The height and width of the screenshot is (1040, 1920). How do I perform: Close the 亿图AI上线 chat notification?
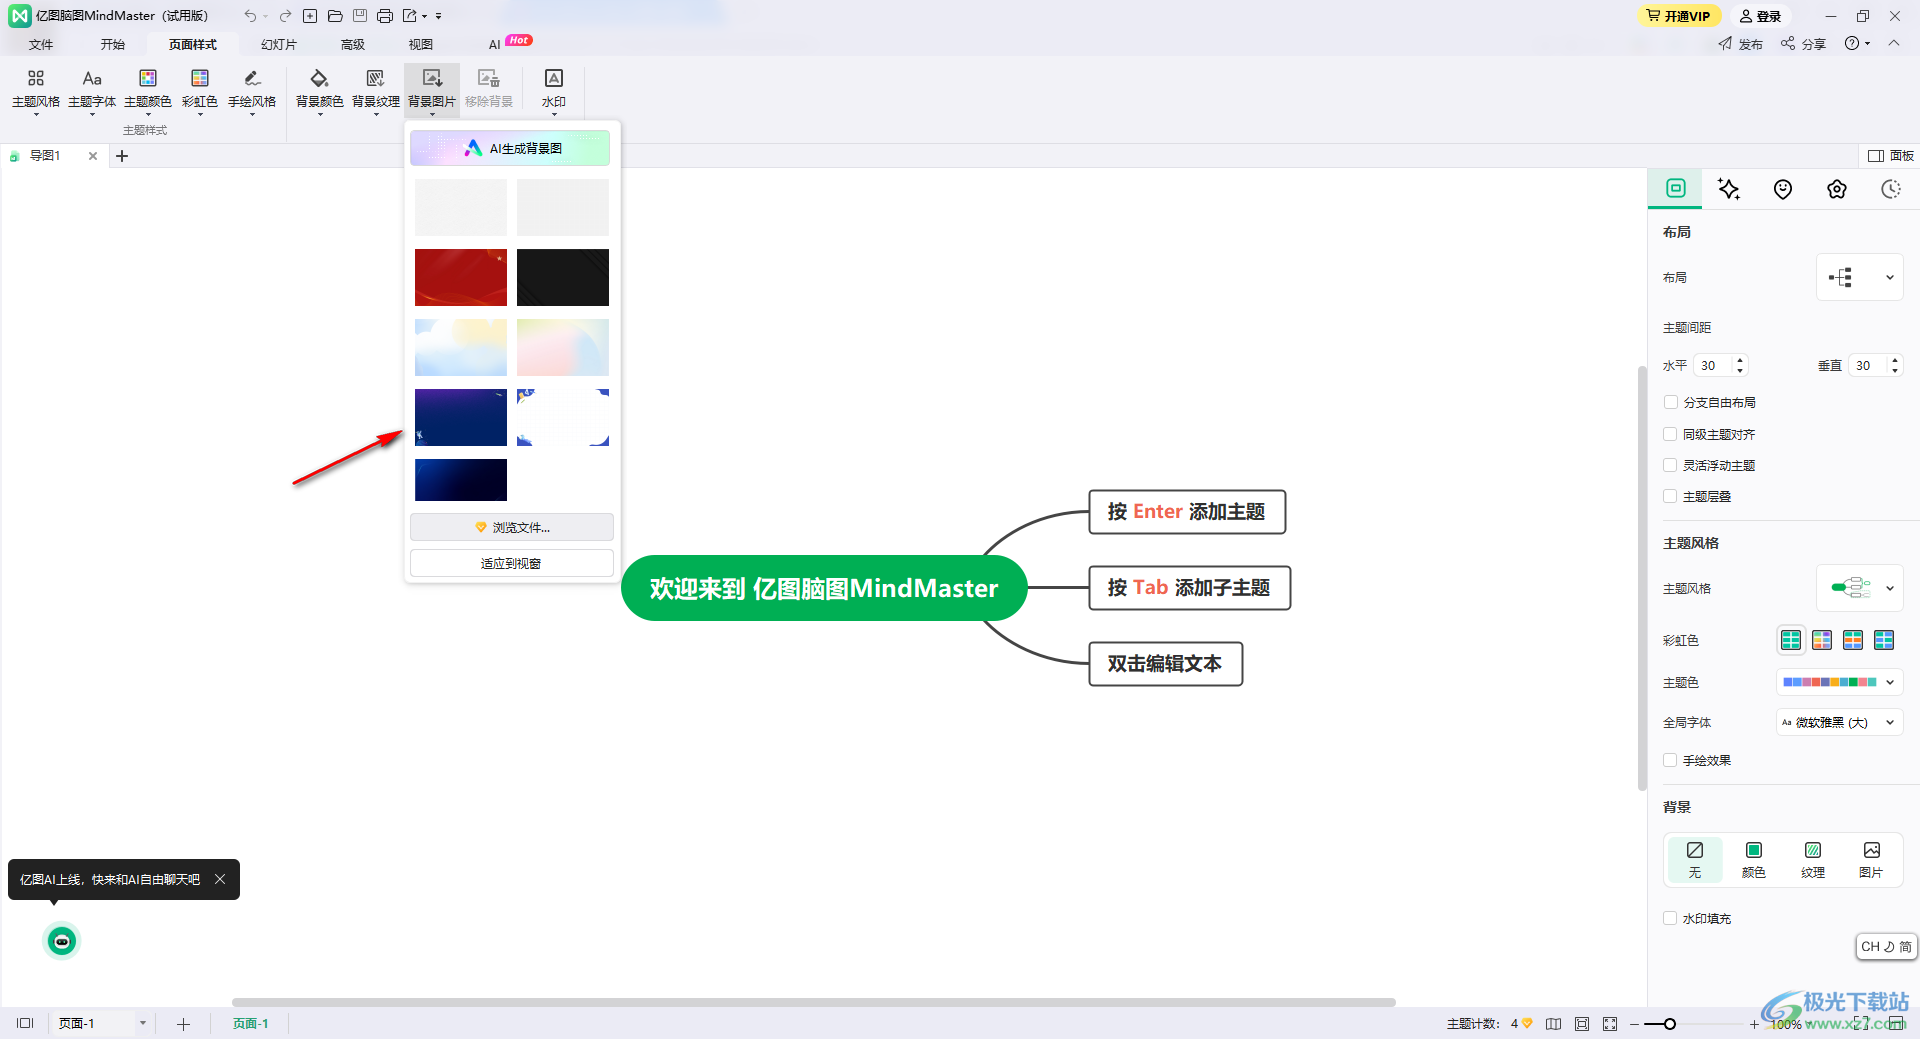click(x=220, y=879)
